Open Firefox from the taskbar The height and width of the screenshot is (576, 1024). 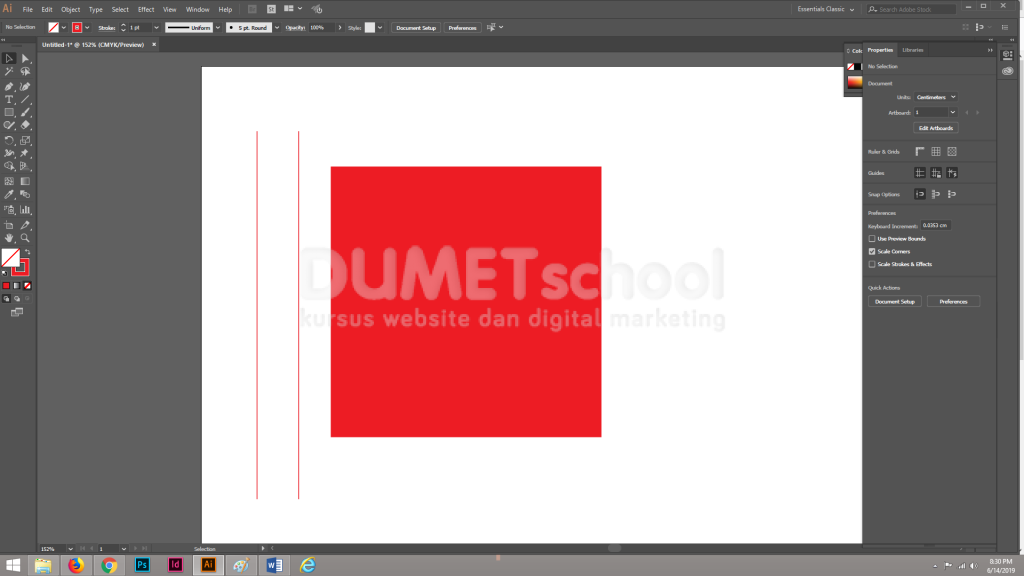point(76,565)
